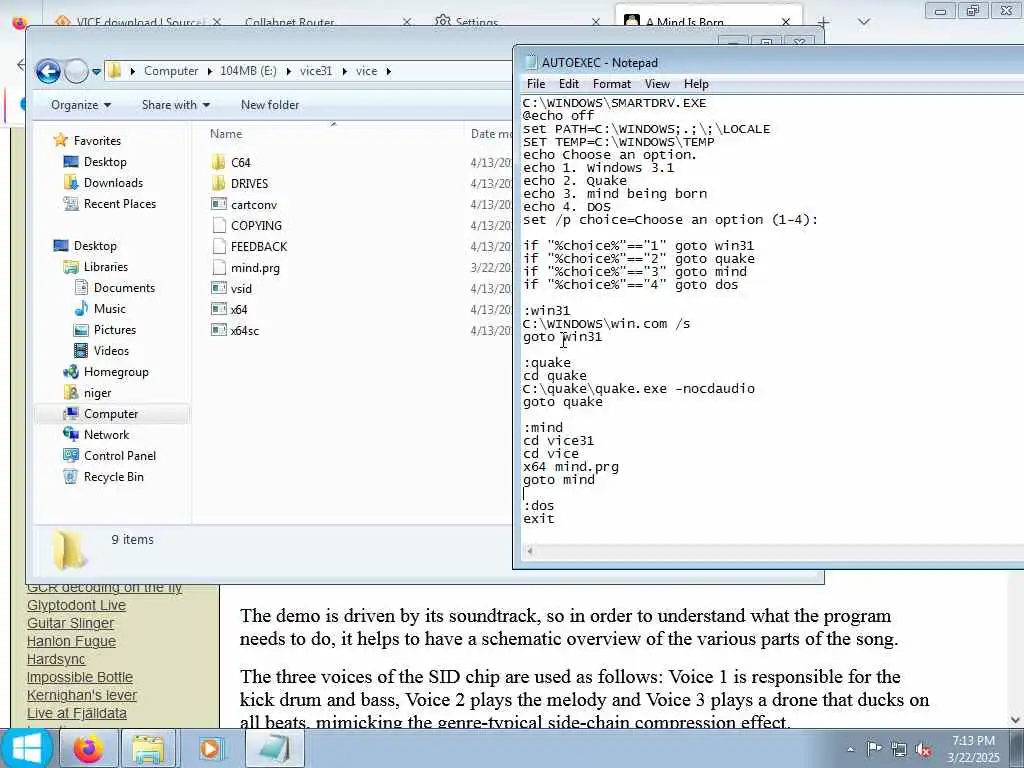
Task: Open the Share with dropdown
Action: [176, 105]
